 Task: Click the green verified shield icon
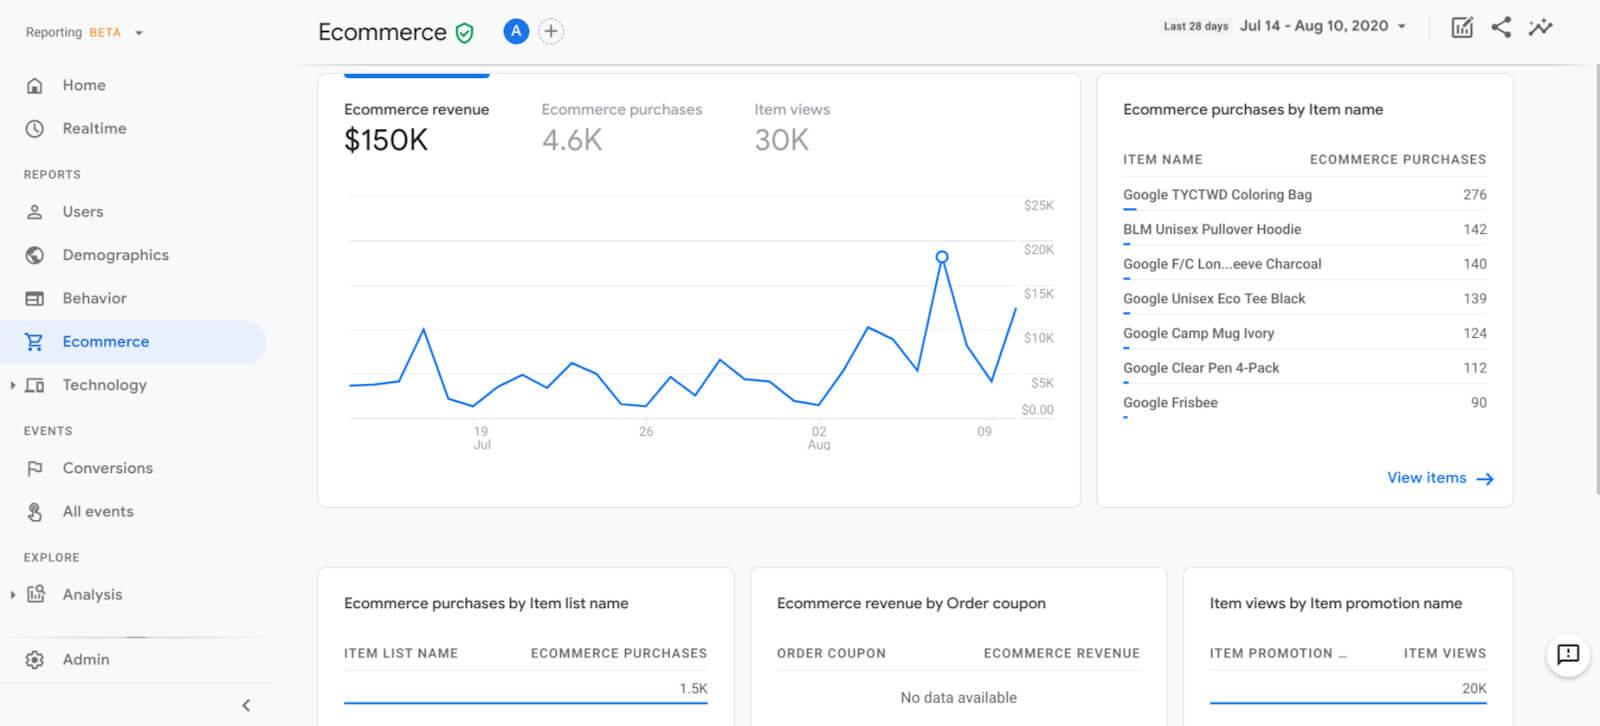pyautogui.click(x=464, y=33)
